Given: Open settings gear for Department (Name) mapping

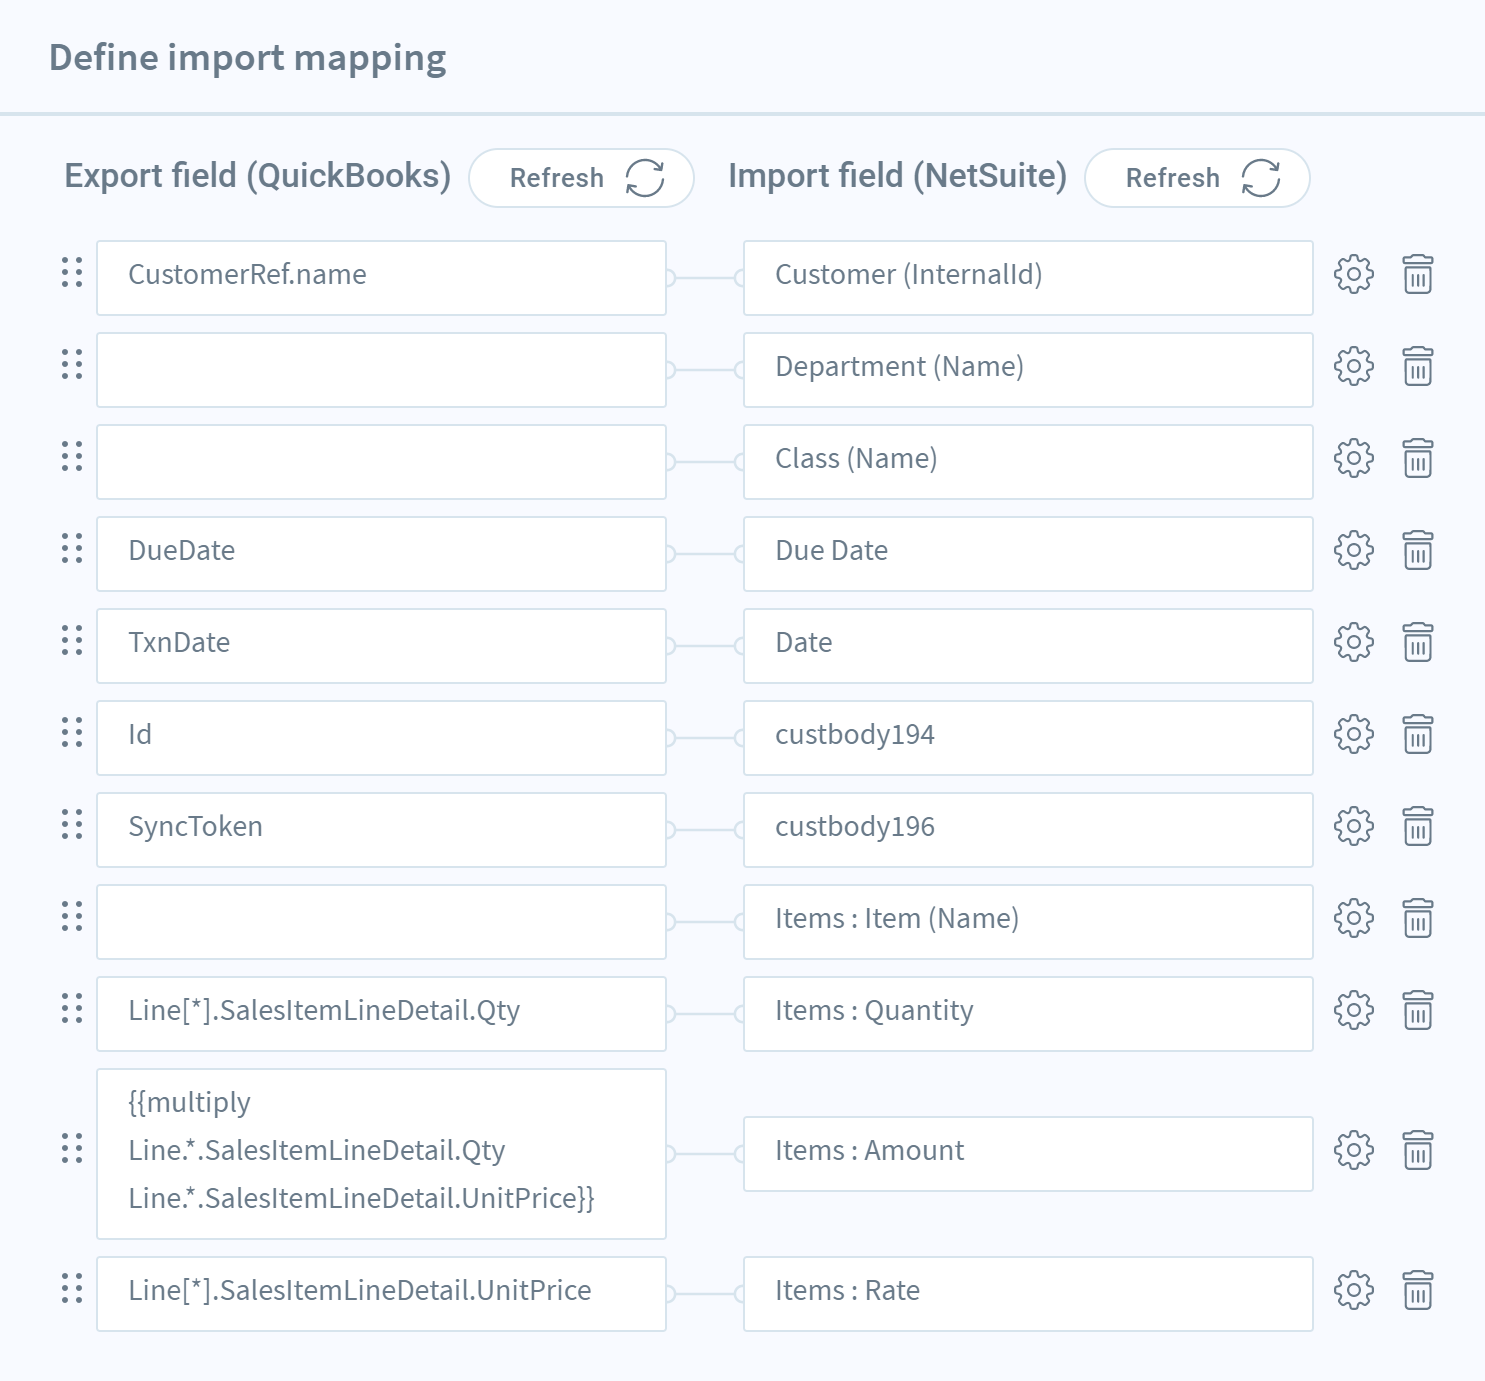Looking at the screenshot, I should pyautogui.click(x=1354, y=366).
